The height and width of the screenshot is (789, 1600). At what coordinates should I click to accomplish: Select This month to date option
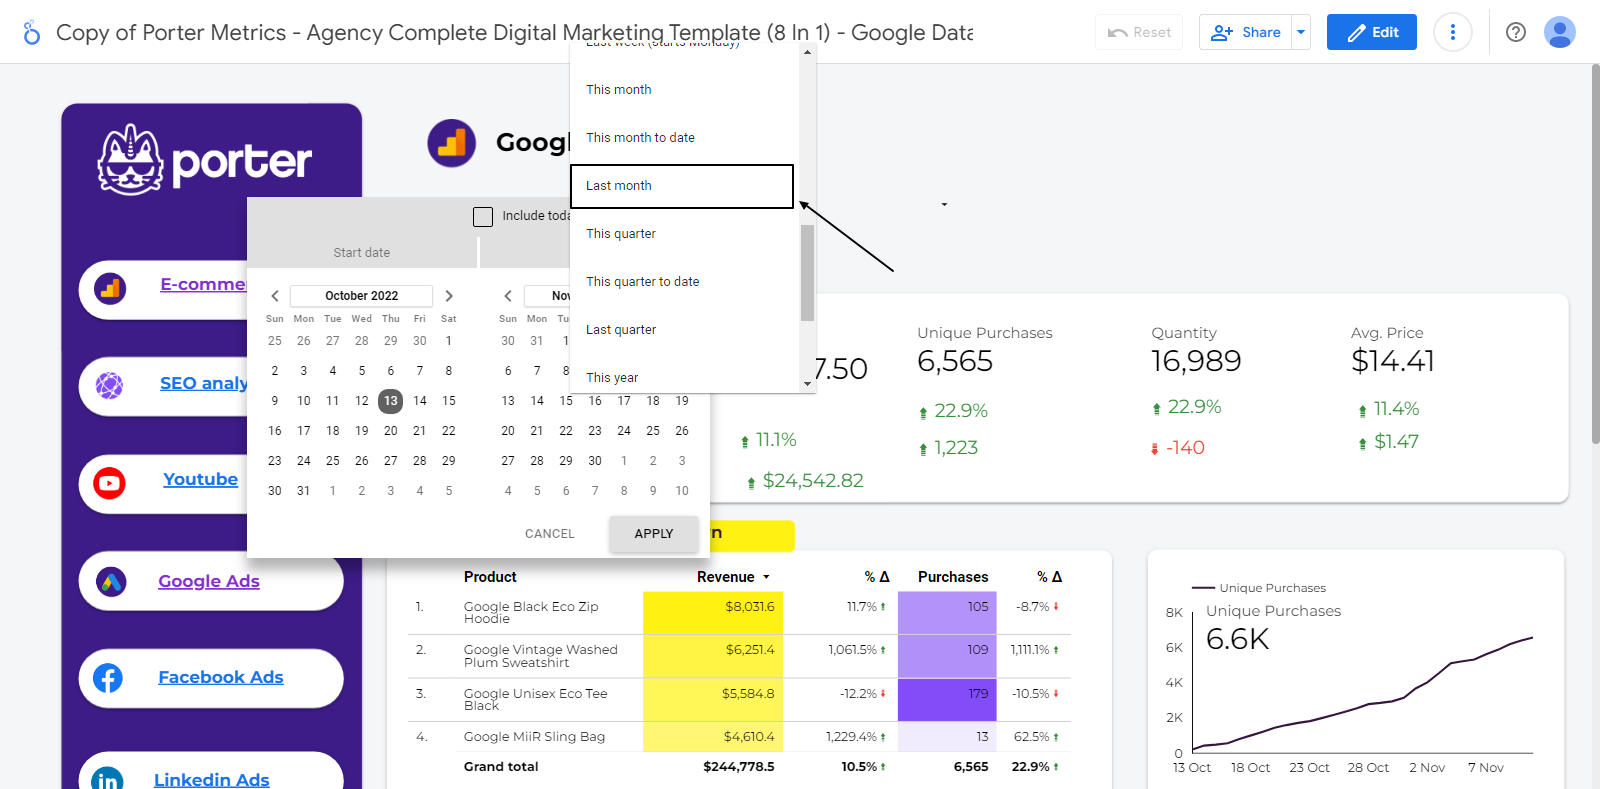pyautogui.click(x=682, y=138)
